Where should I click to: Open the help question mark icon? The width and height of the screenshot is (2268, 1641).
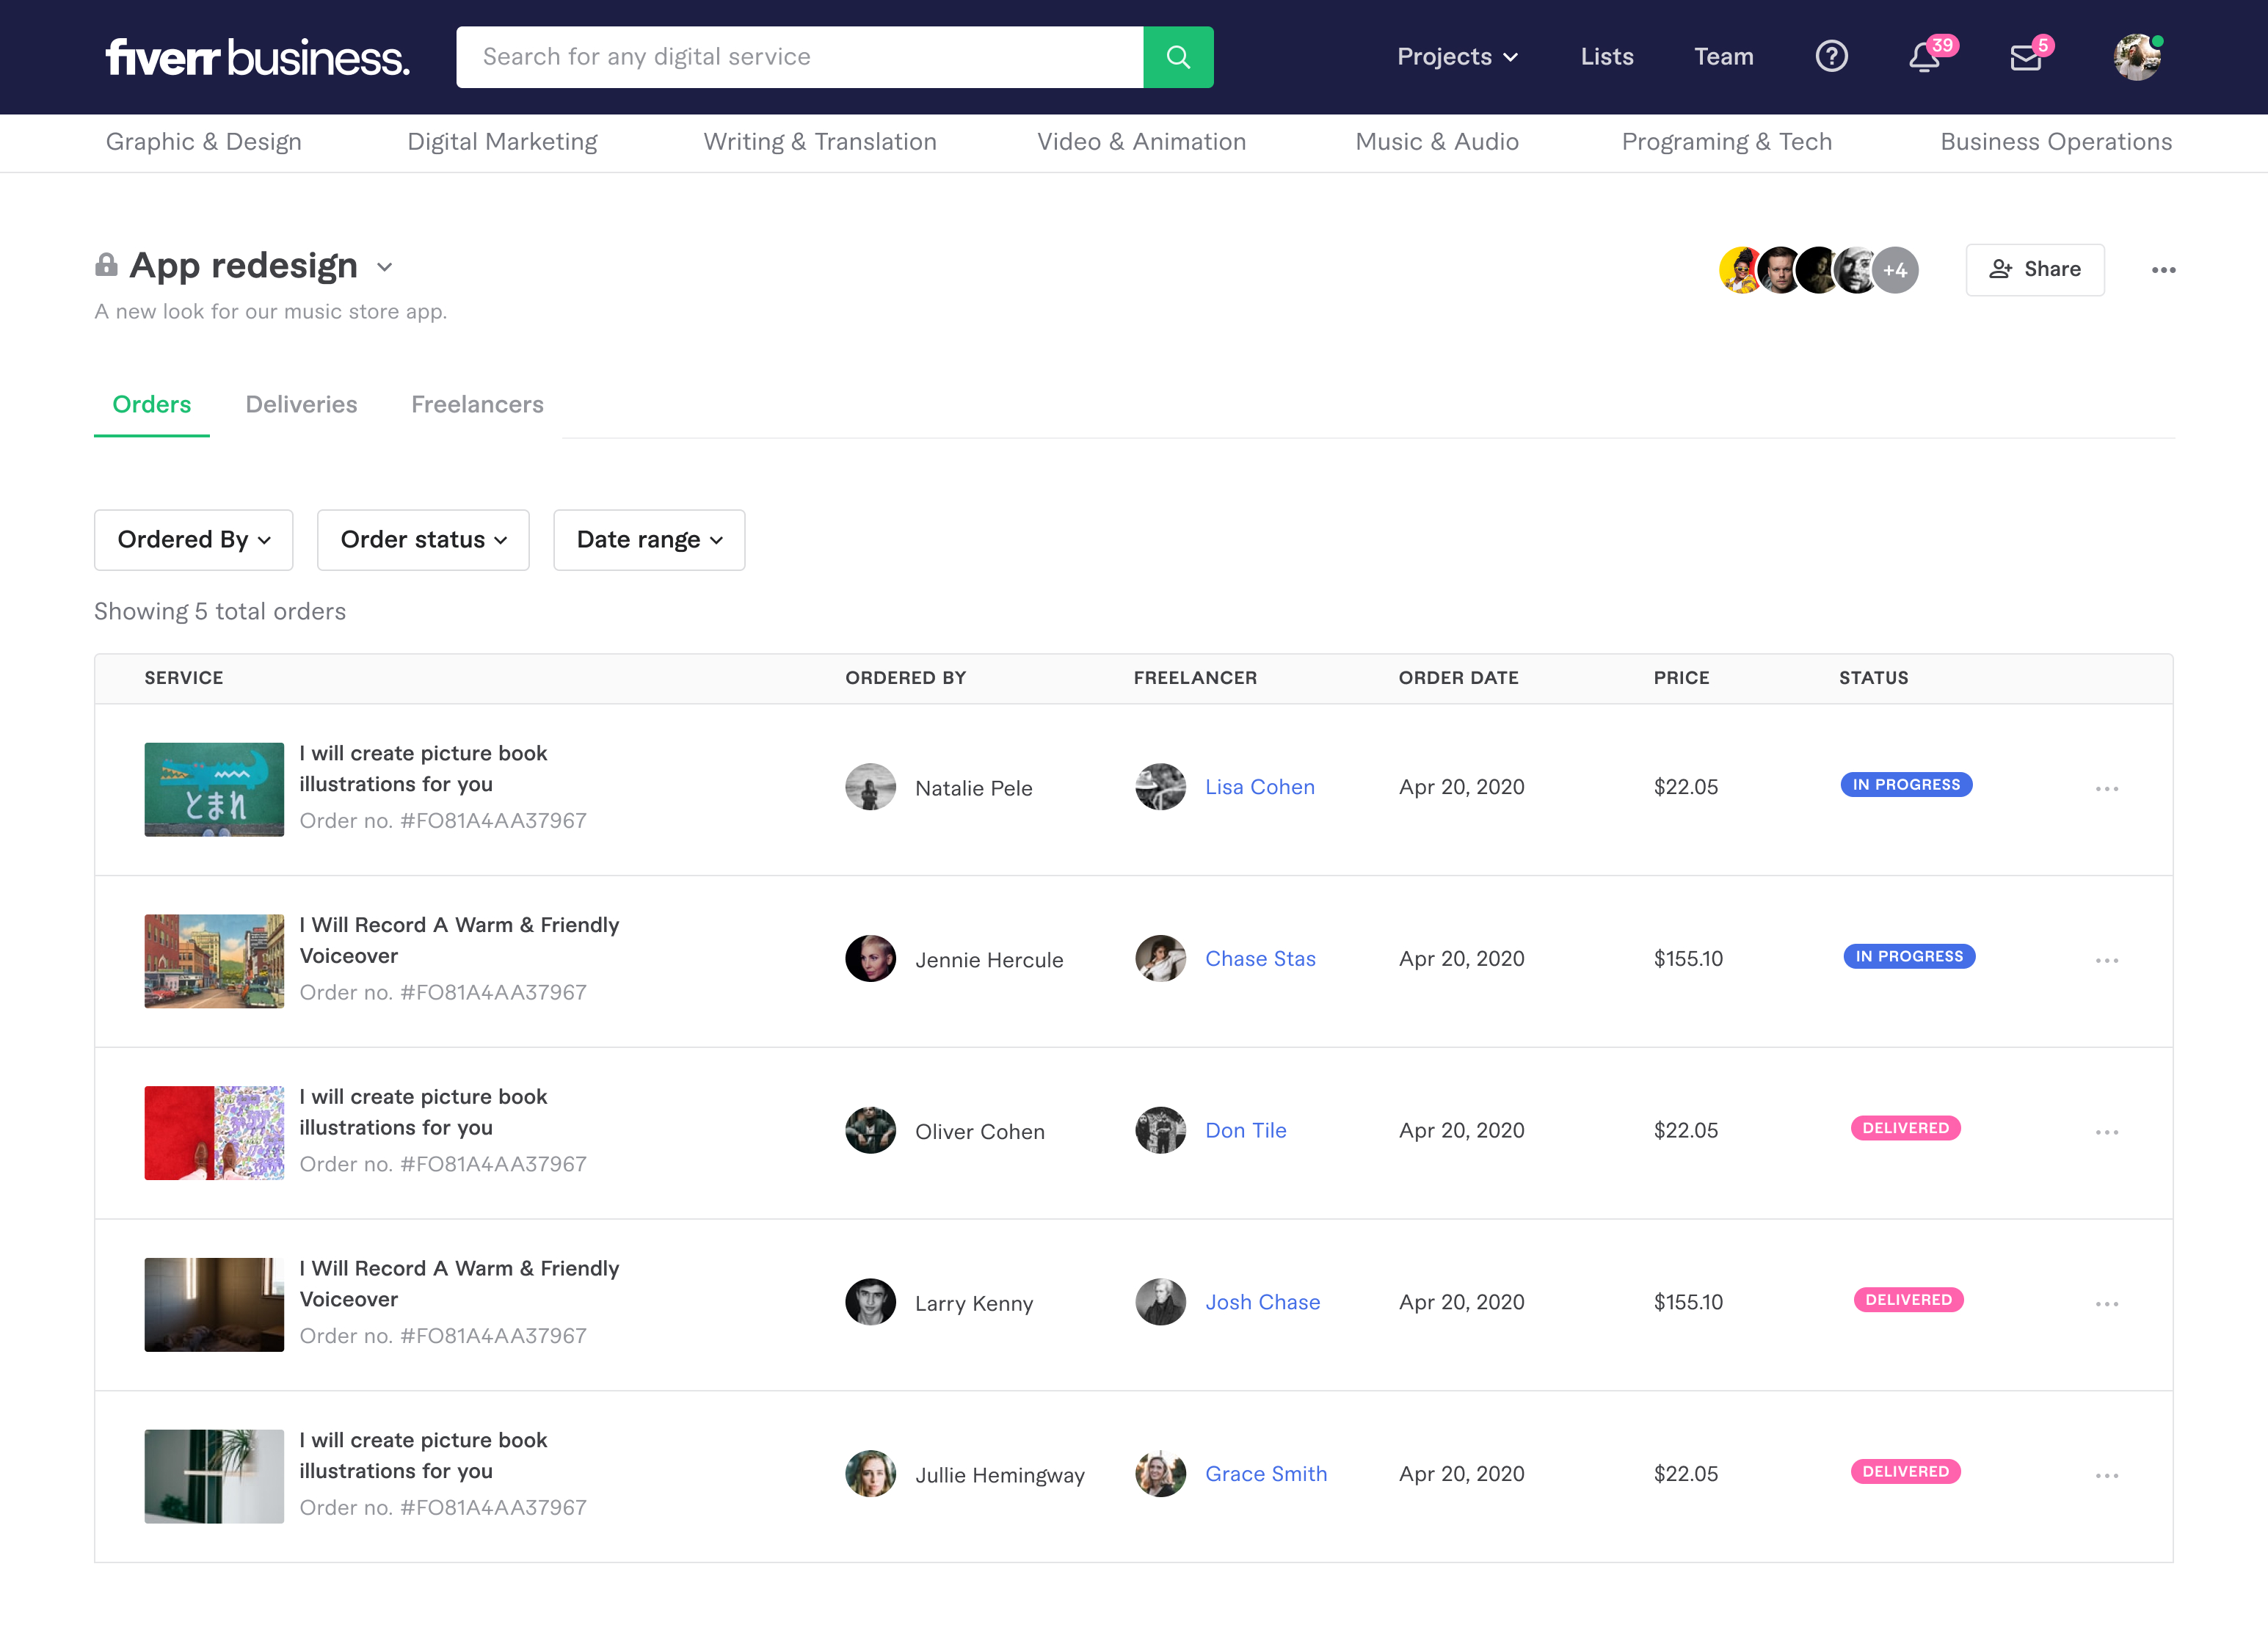(1831, 57)
